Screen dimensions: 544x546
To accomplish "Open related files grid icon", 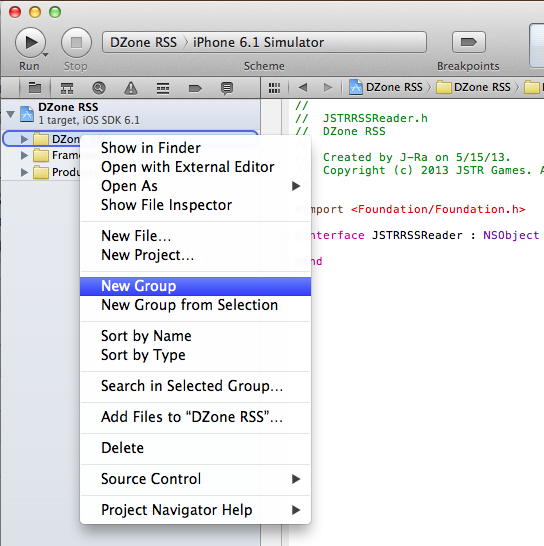I will (x=274, y=88).
